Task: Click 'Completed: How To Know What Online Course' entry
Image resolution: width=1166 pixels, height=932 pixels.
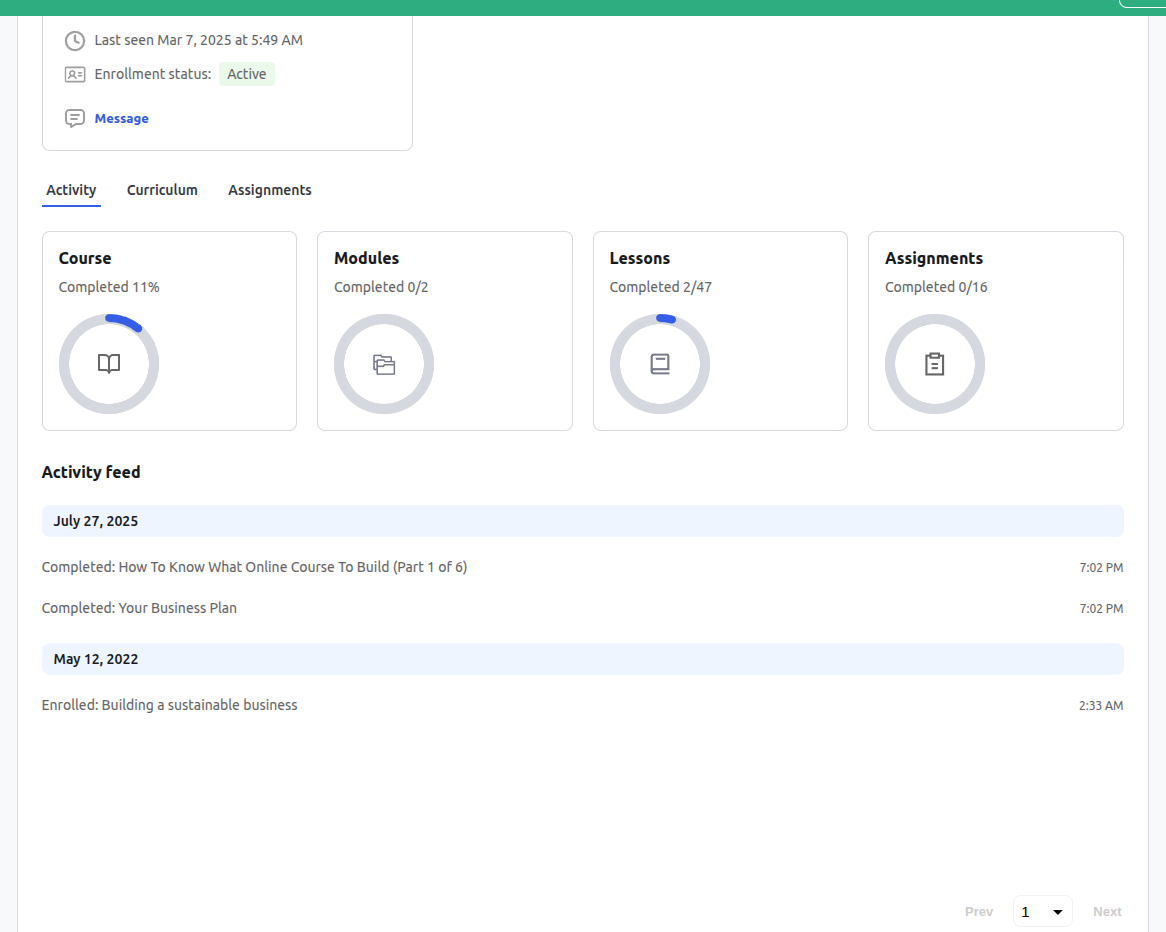Action: click(254, 567)
